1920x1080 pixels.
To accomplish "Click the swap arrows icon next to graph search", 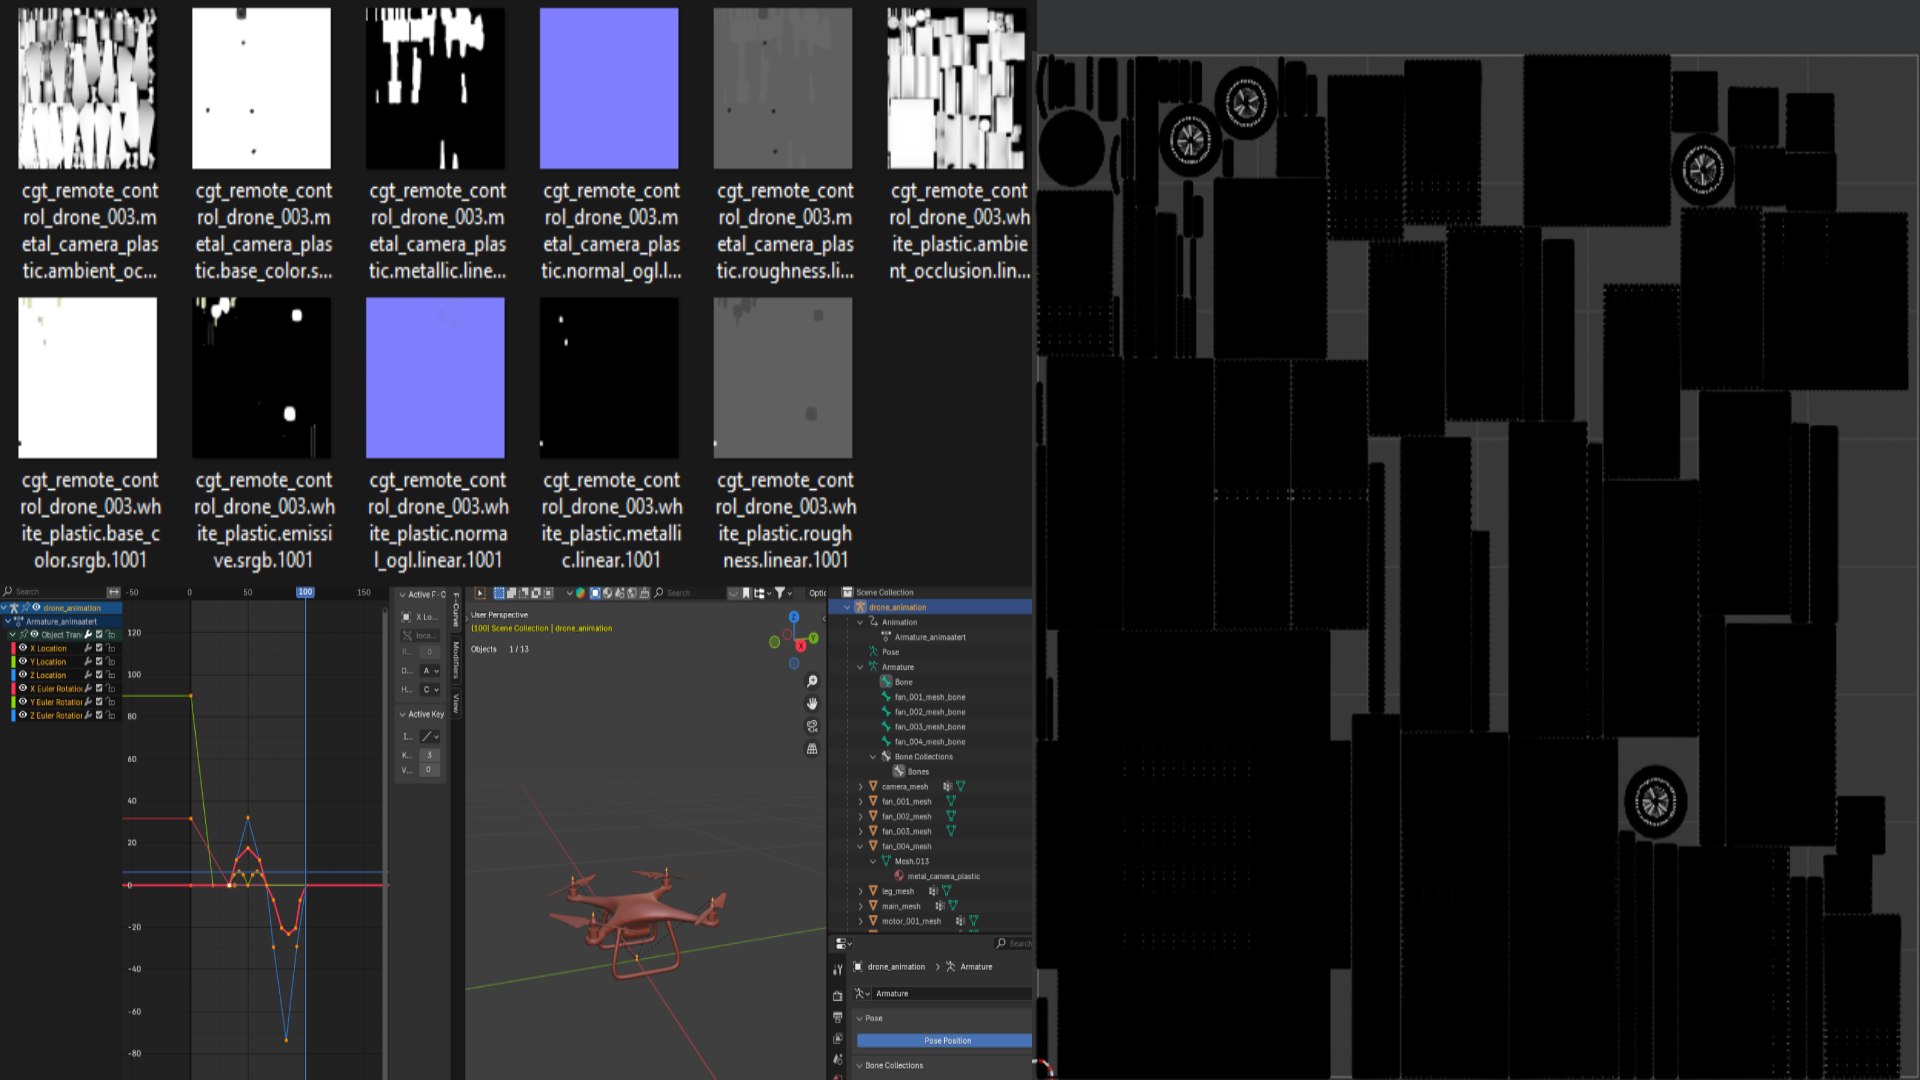I will (113, 592).
